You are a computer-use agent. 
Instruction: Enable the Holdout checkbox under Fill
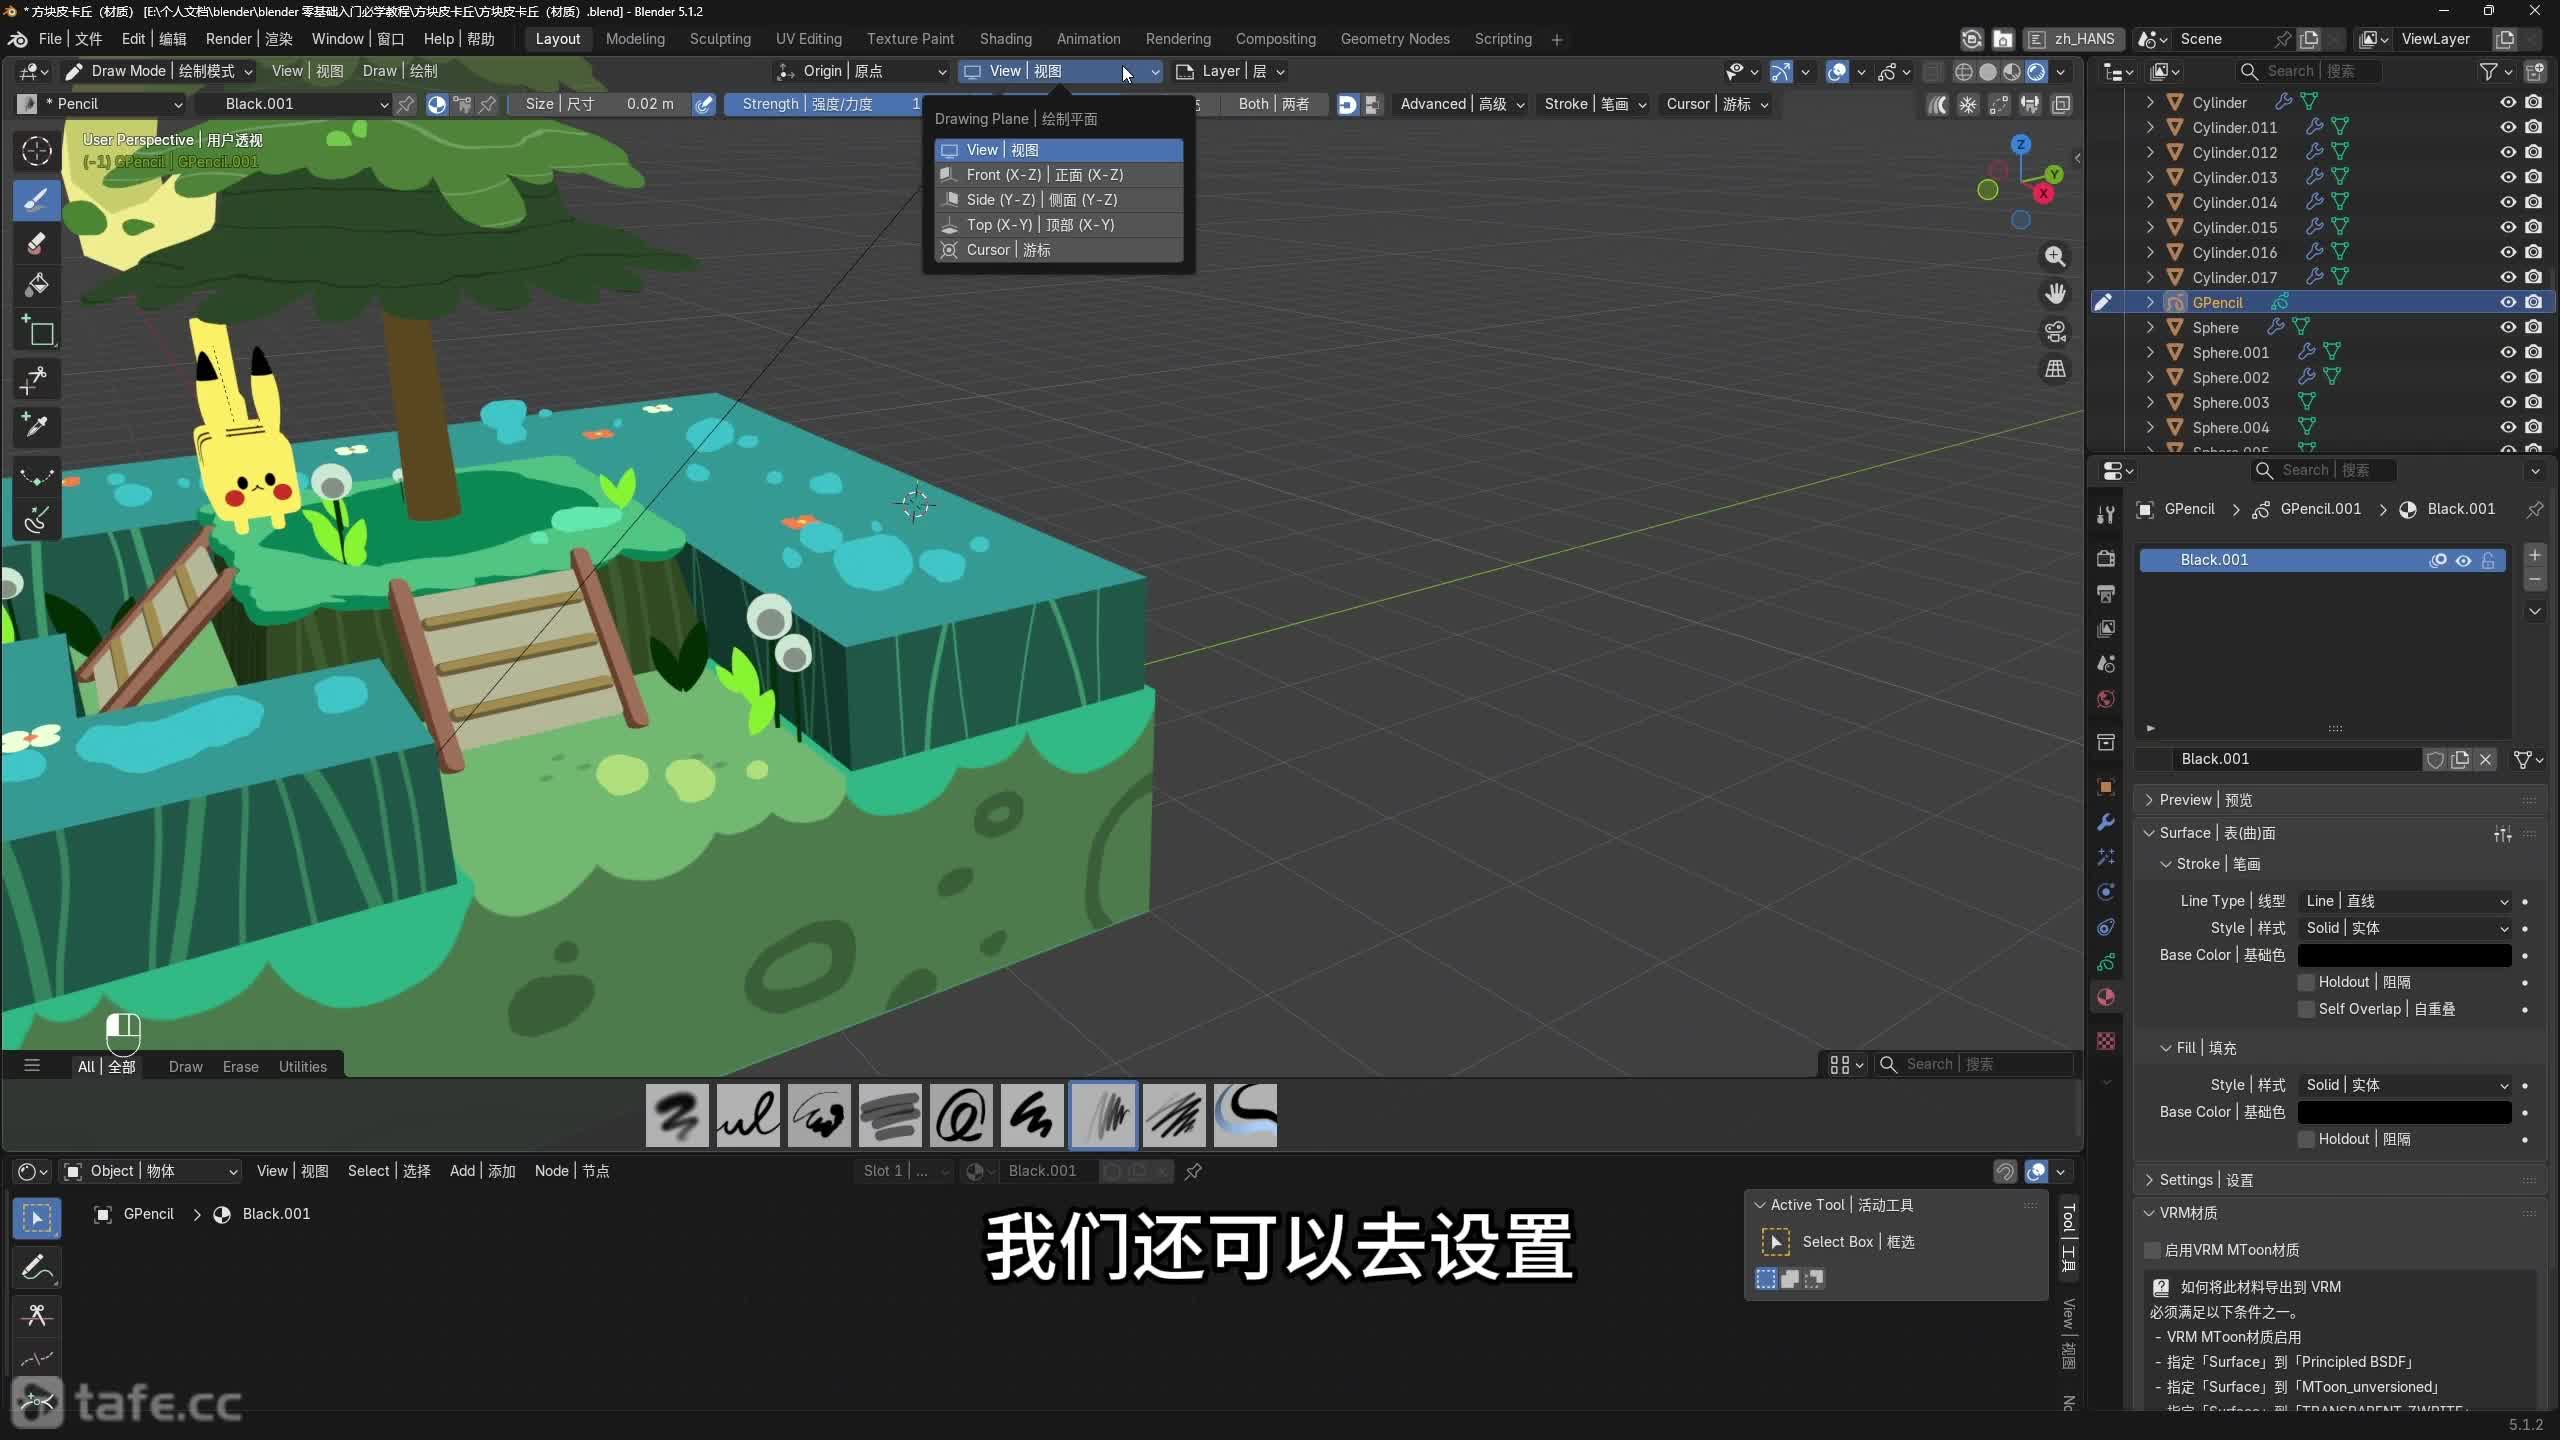click(x=2307, y=1139)
